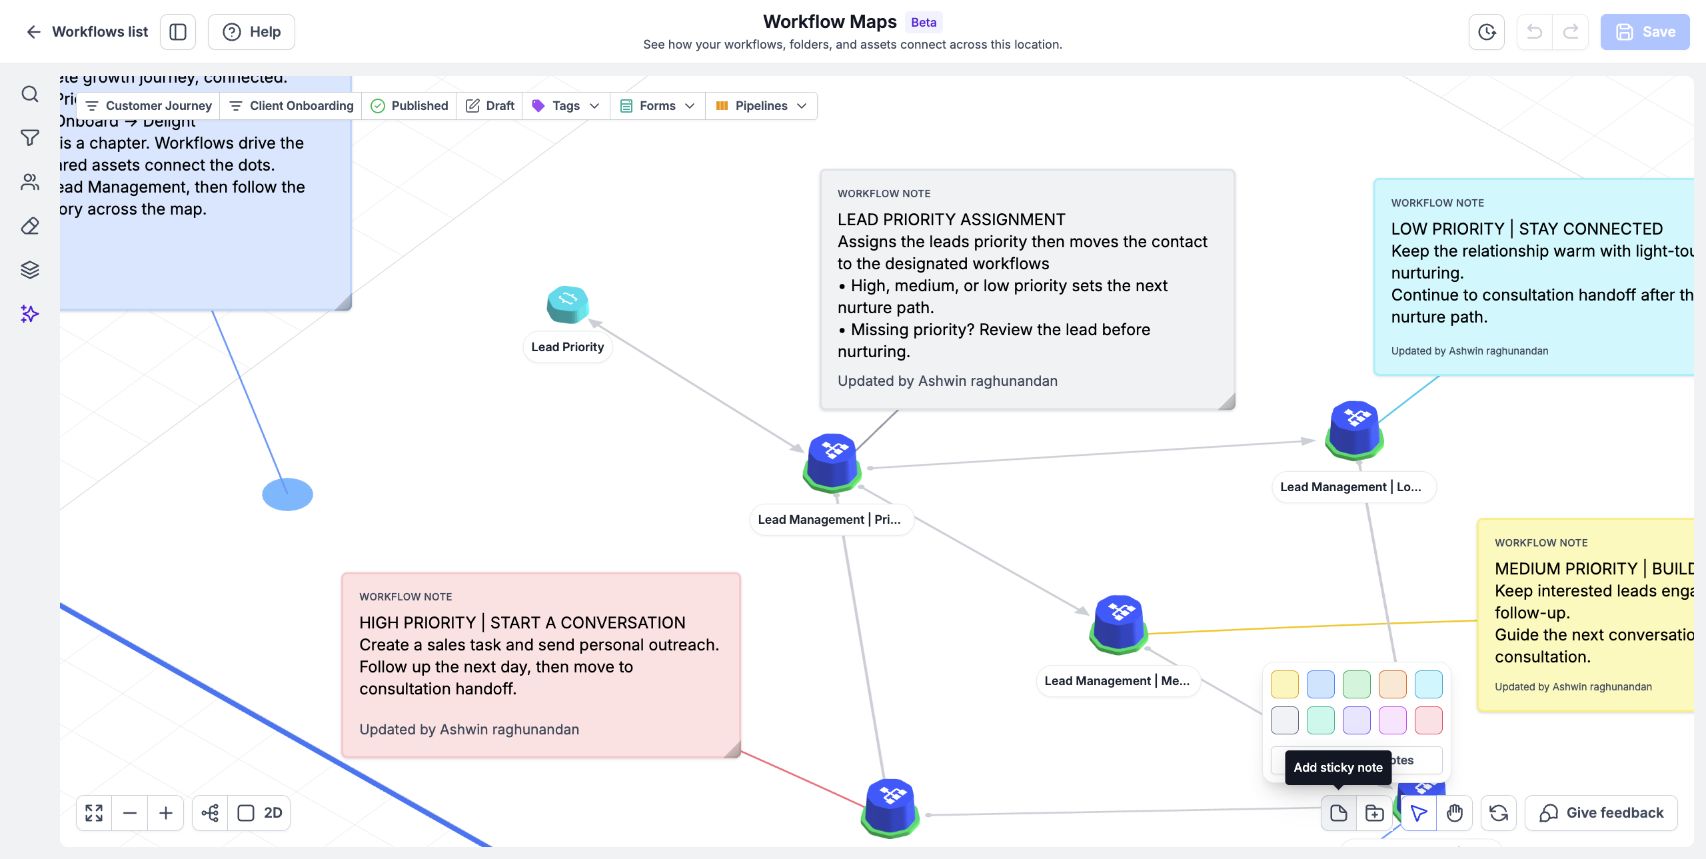Click the add folder icon
Viewport: 1706px width, 859px height.
point(1375,813)
